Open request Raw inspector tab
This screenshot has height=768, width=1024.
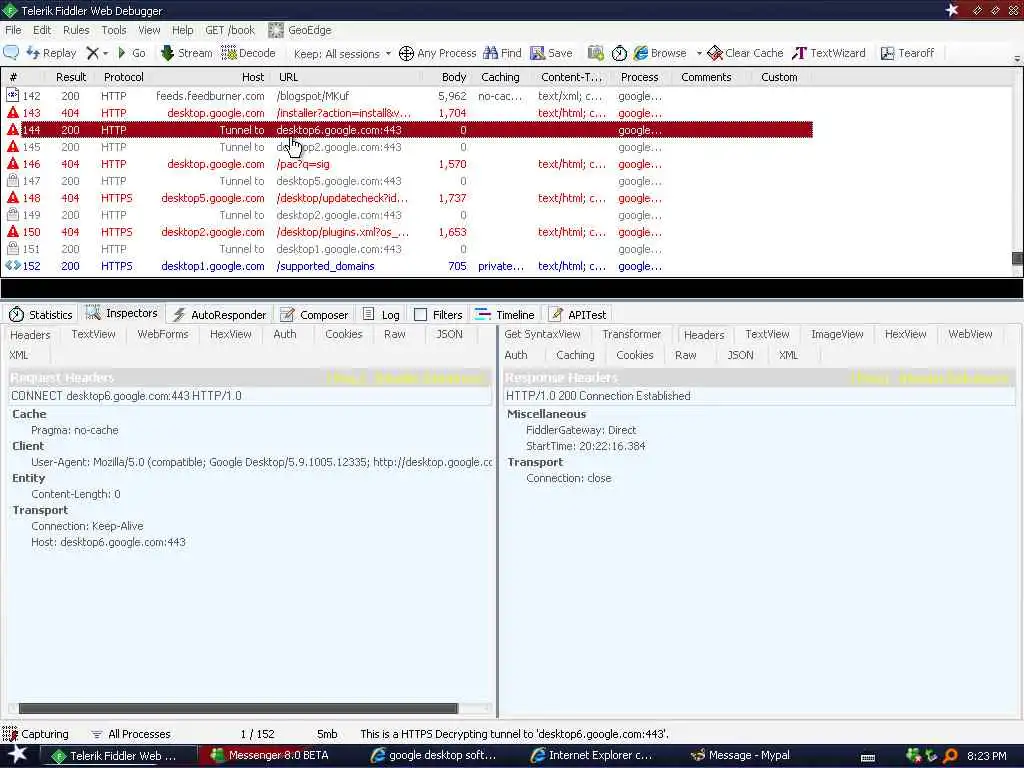pos(394,334)
